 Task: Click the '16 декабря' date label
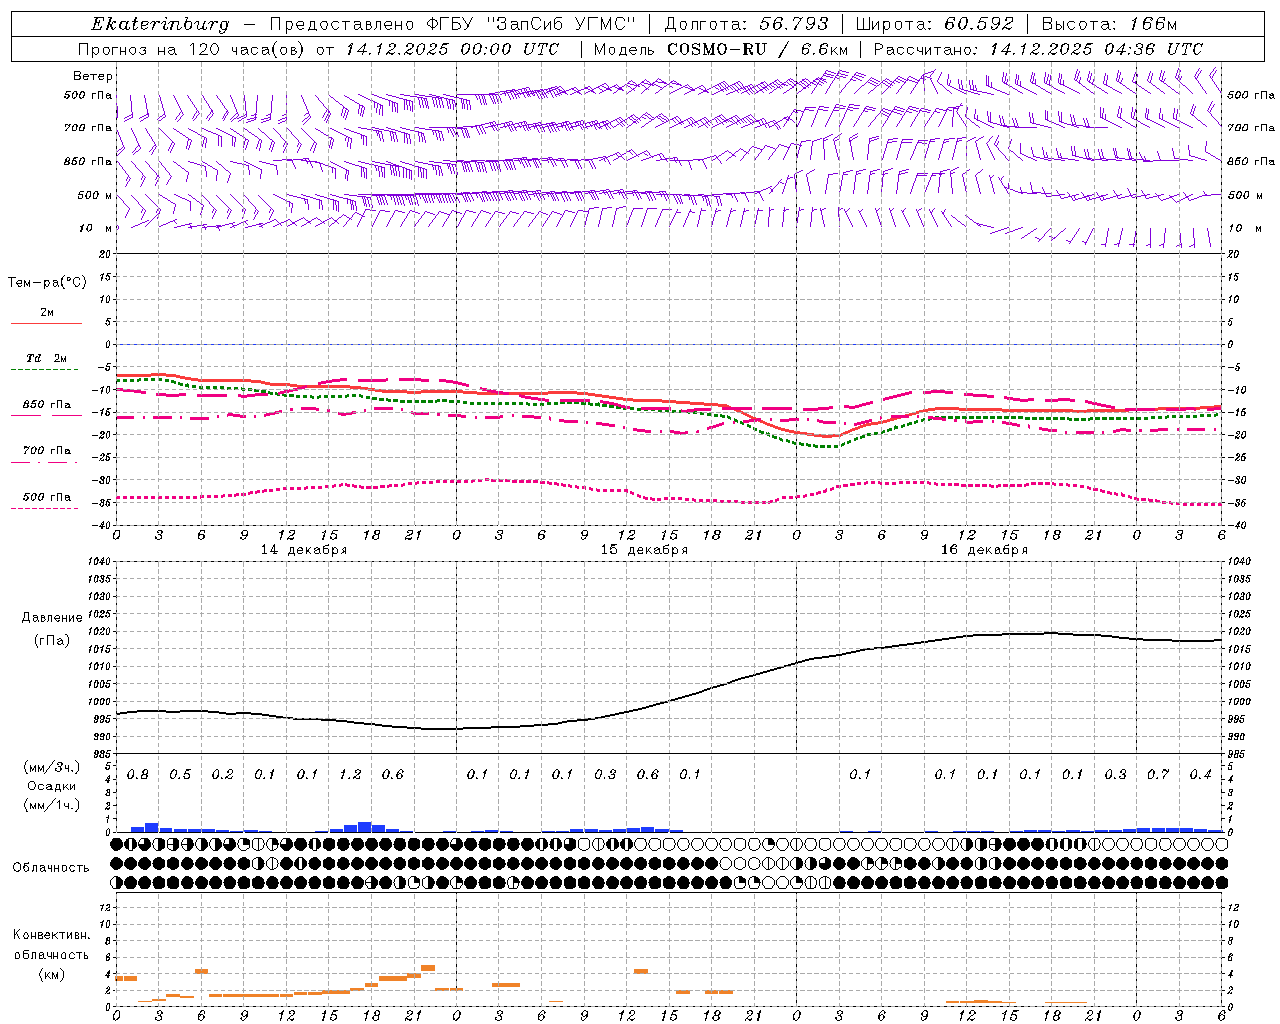(984, 550)
